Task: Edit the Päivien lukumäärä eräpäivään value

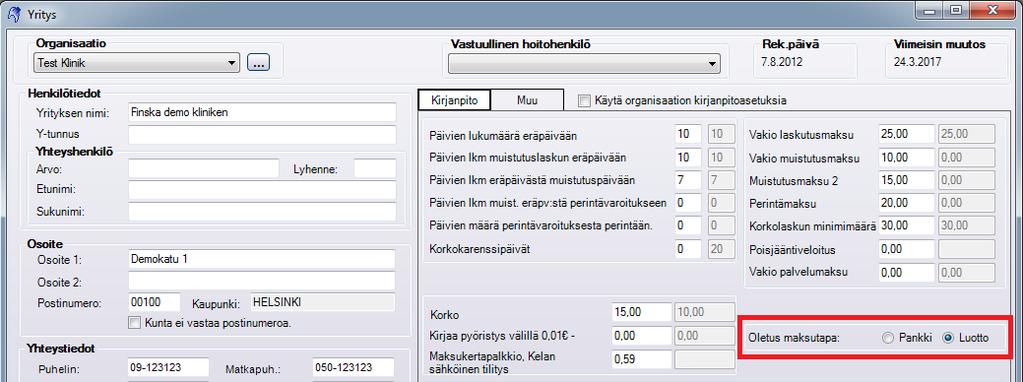Action: coord(688,135)
